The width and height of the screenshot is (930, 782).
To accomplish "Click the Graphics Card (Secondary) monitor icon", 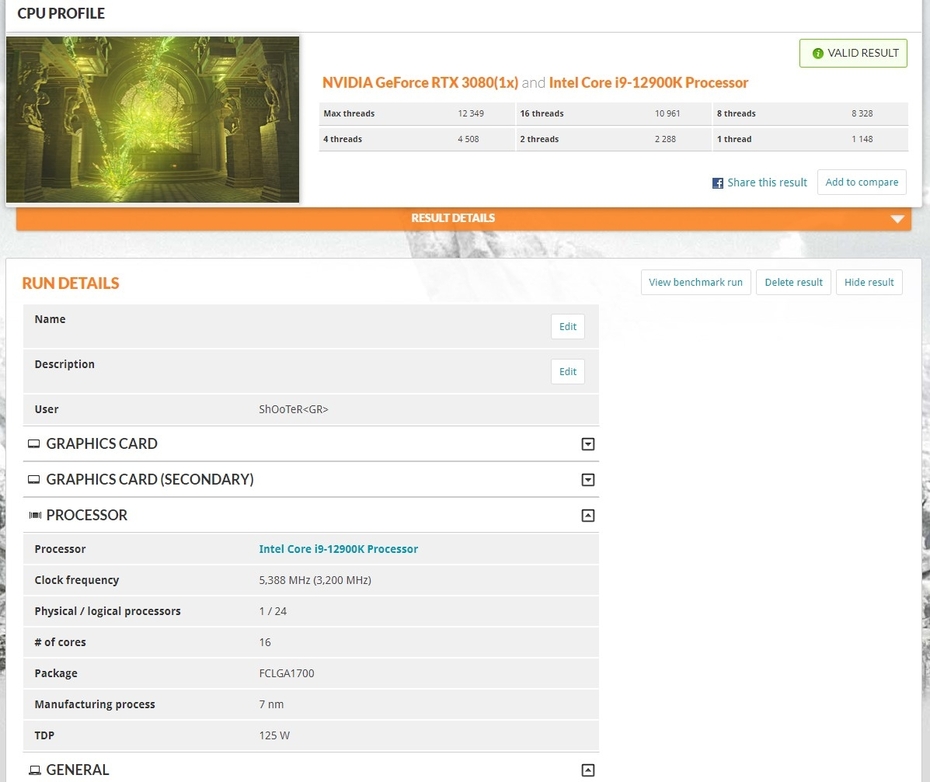I will click(34, 479).
